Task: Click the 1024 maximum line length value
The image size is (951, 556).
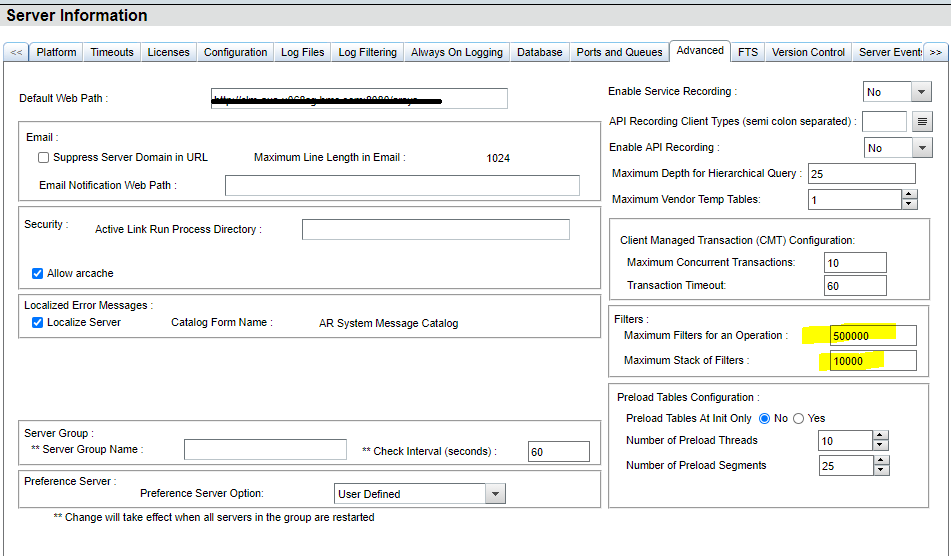Action: (x=498, y=158)
